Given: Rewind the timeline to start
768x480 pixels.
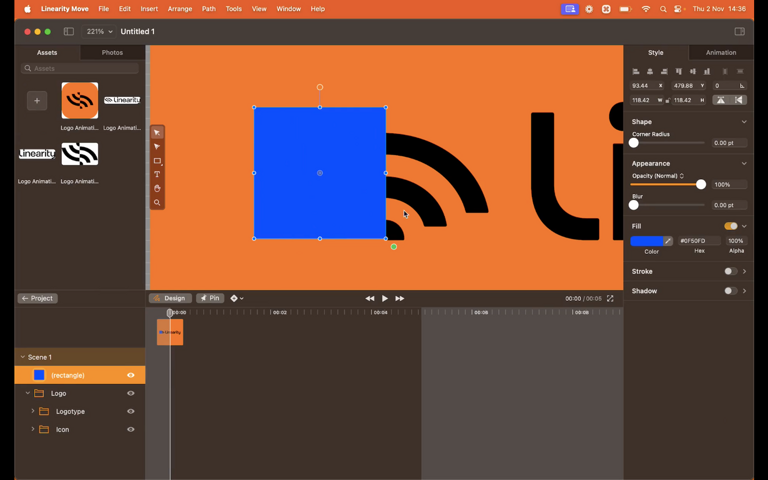Looking at the screenshot, I should click(369, 298).
